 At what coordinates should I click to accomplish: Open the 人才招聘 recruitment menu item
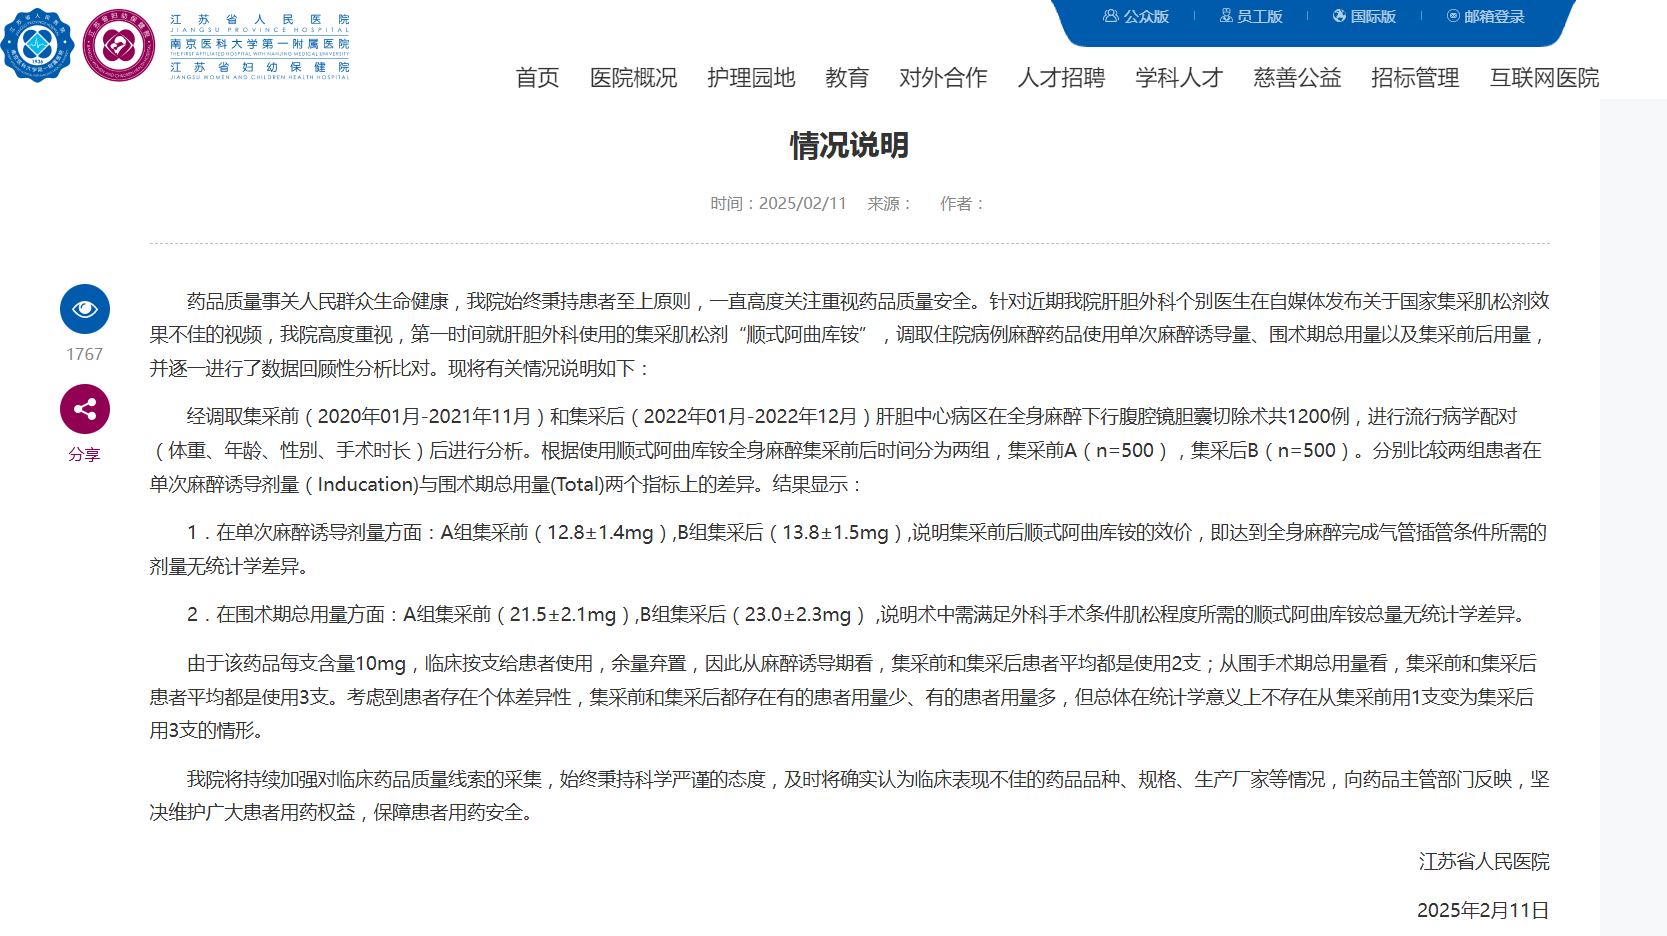(x=1061, y=77)
